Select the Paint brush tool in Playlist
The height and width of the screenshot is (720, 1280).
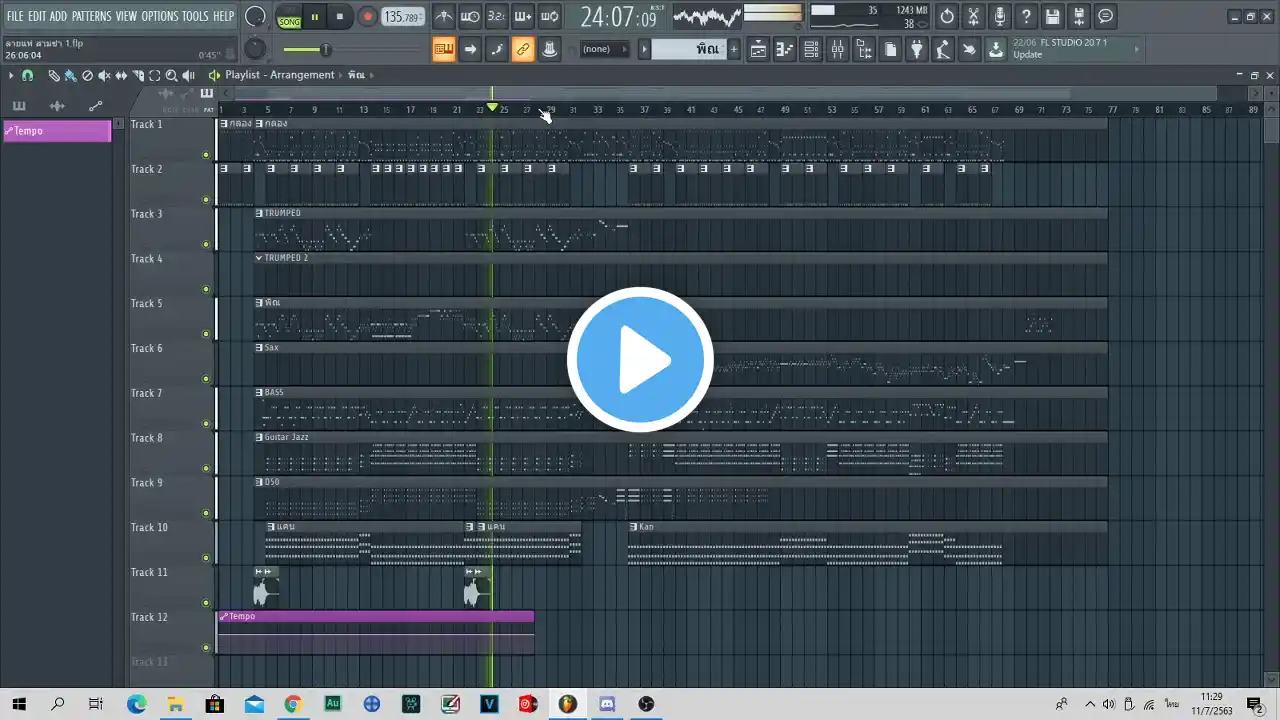coord(70,76)
